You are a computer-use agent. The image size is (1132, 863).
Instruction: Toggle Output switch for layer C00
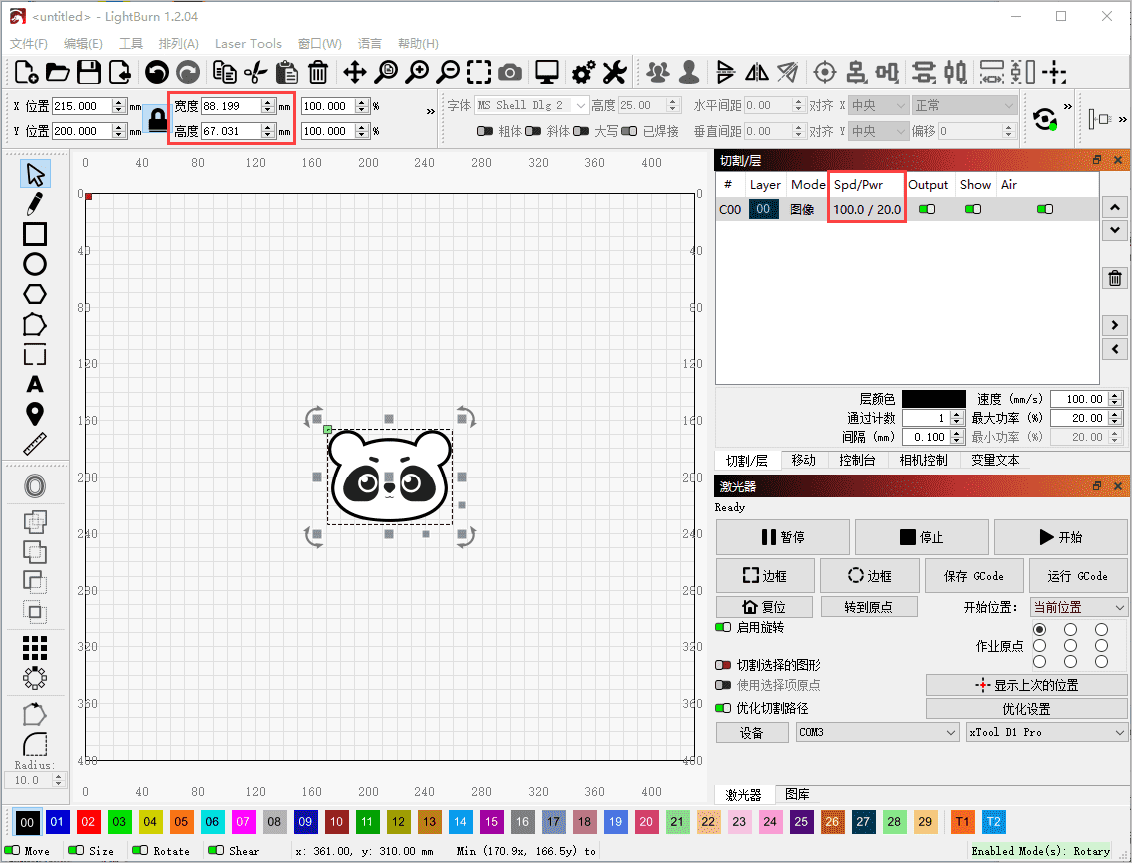click(x=926, y=209)
